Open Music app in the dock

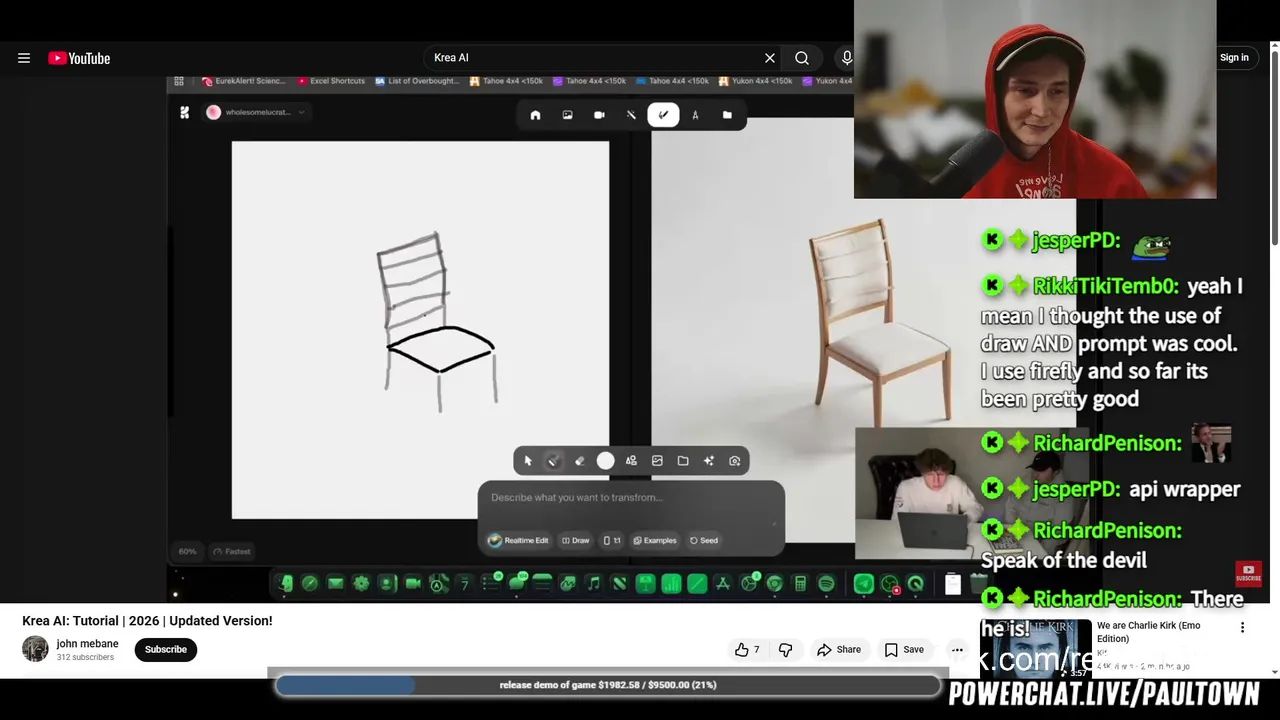tap(594, 584)
